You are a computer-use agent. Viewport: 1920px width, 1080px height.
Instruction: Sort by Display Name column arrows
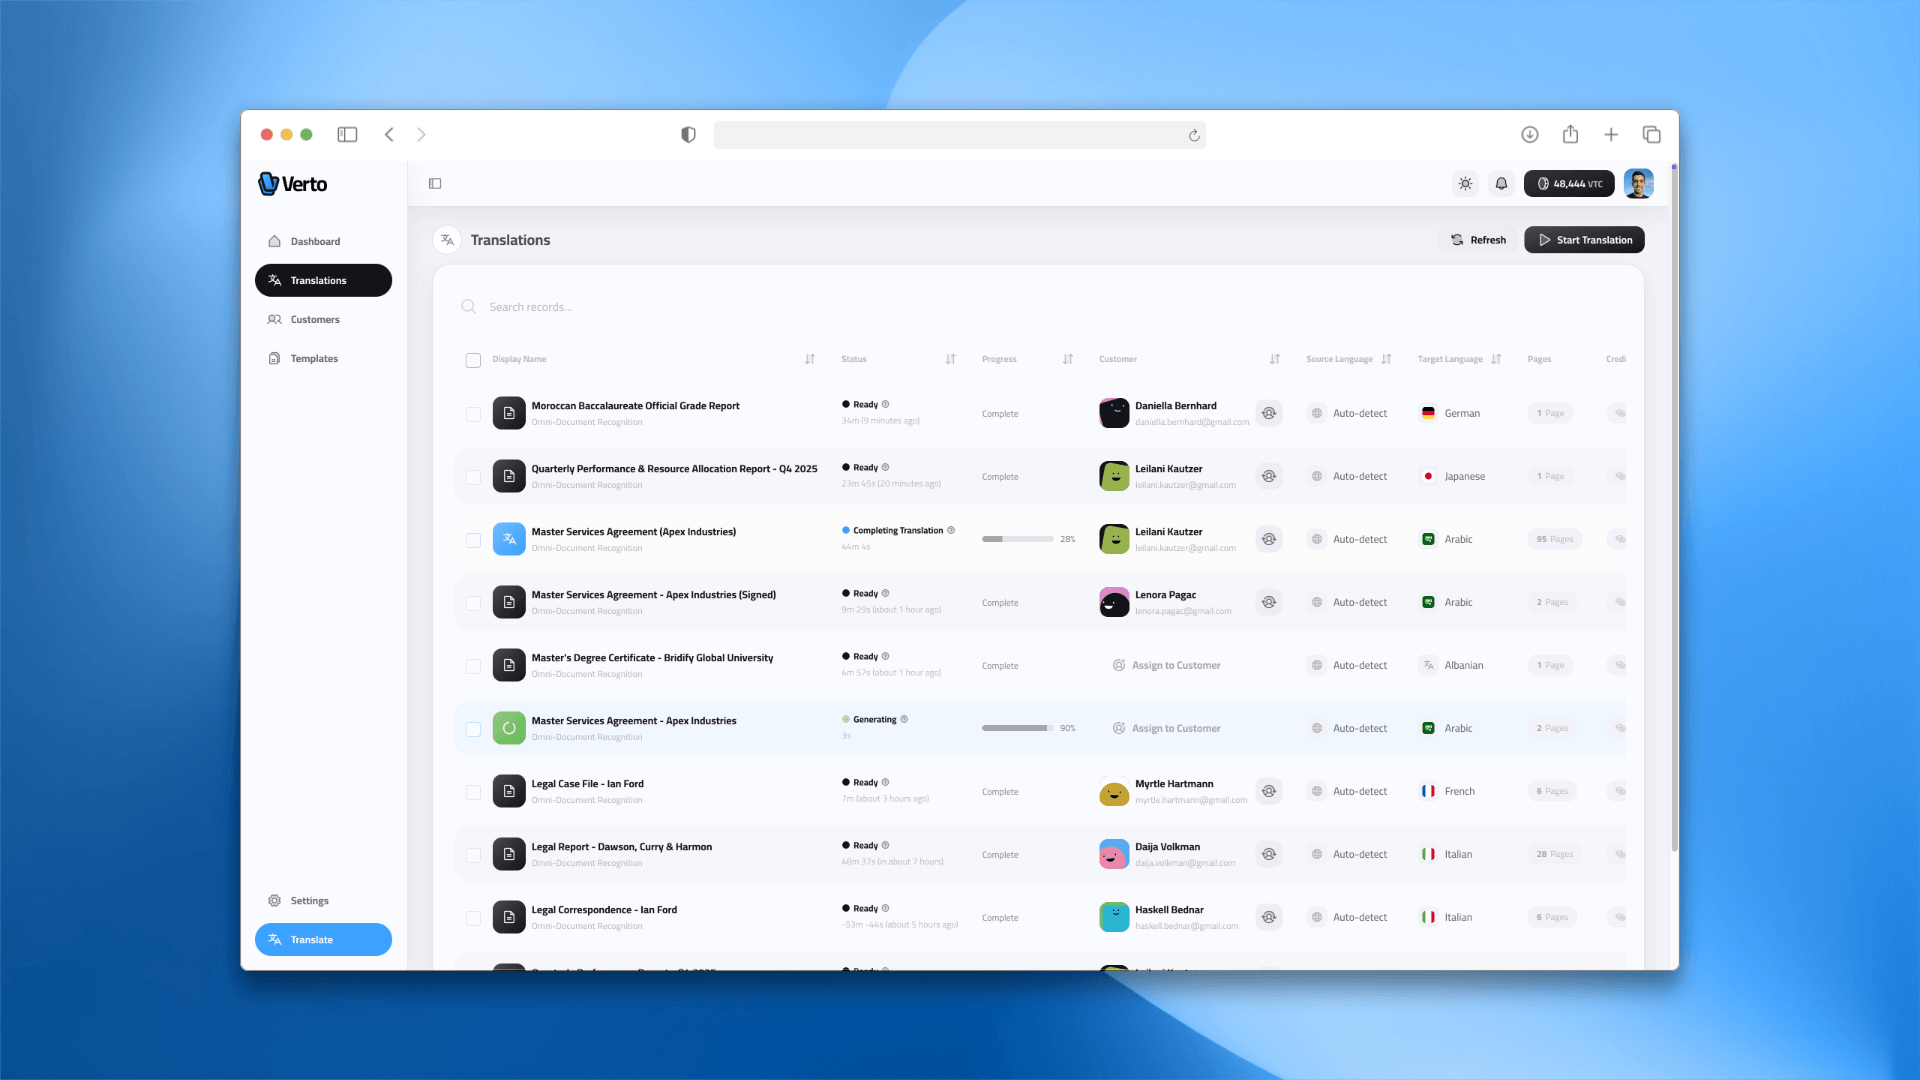pos(810,359)
